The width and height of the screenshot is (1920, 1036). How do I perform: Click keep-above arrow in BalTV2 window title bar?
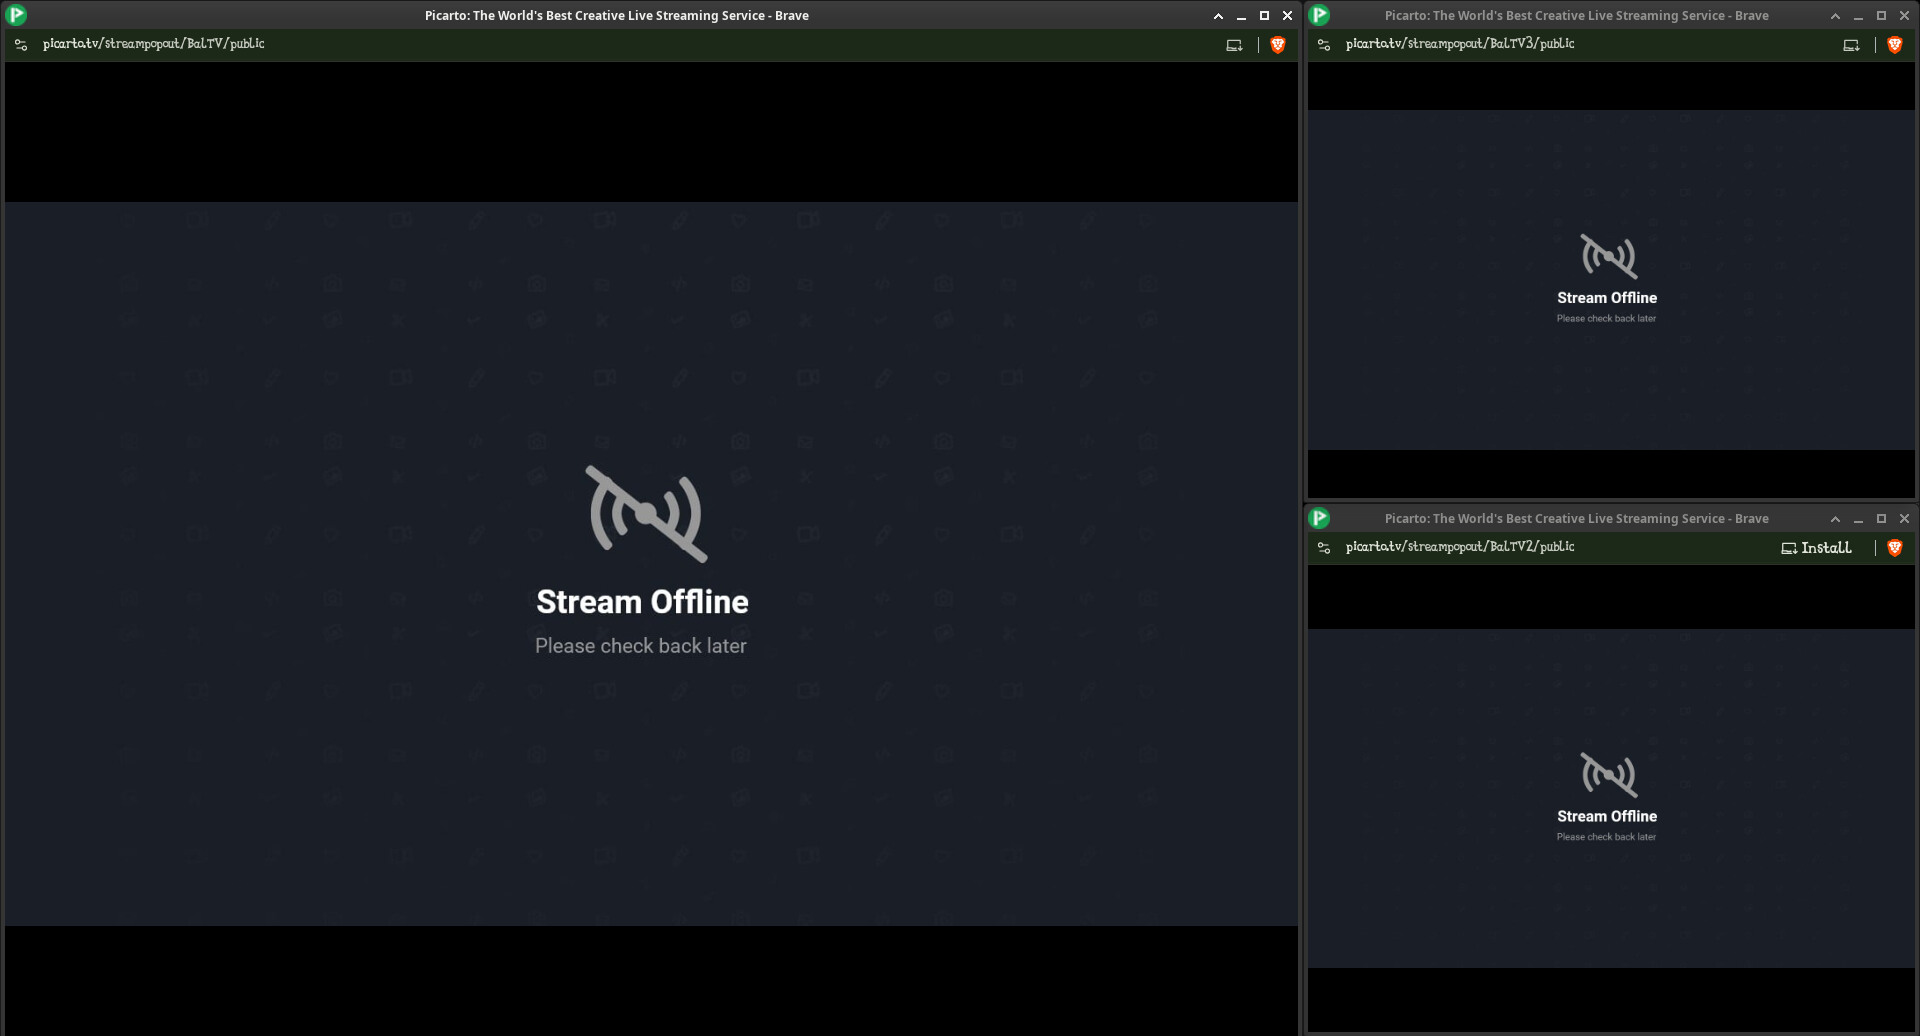(x=1835, y=519)
